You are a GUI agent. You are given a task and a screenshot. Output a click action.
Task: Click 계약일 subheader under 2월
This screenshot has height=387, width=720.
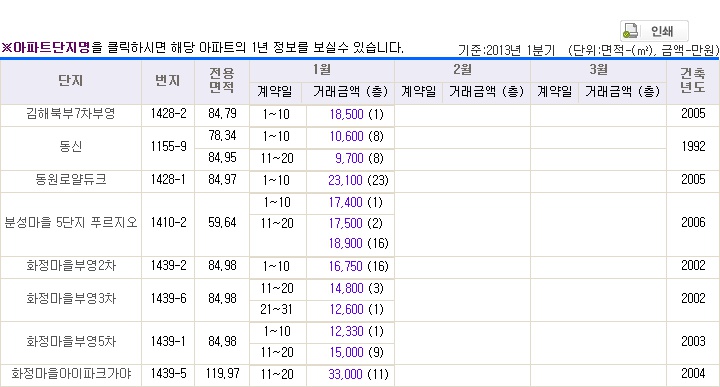(x=418, y=92)
